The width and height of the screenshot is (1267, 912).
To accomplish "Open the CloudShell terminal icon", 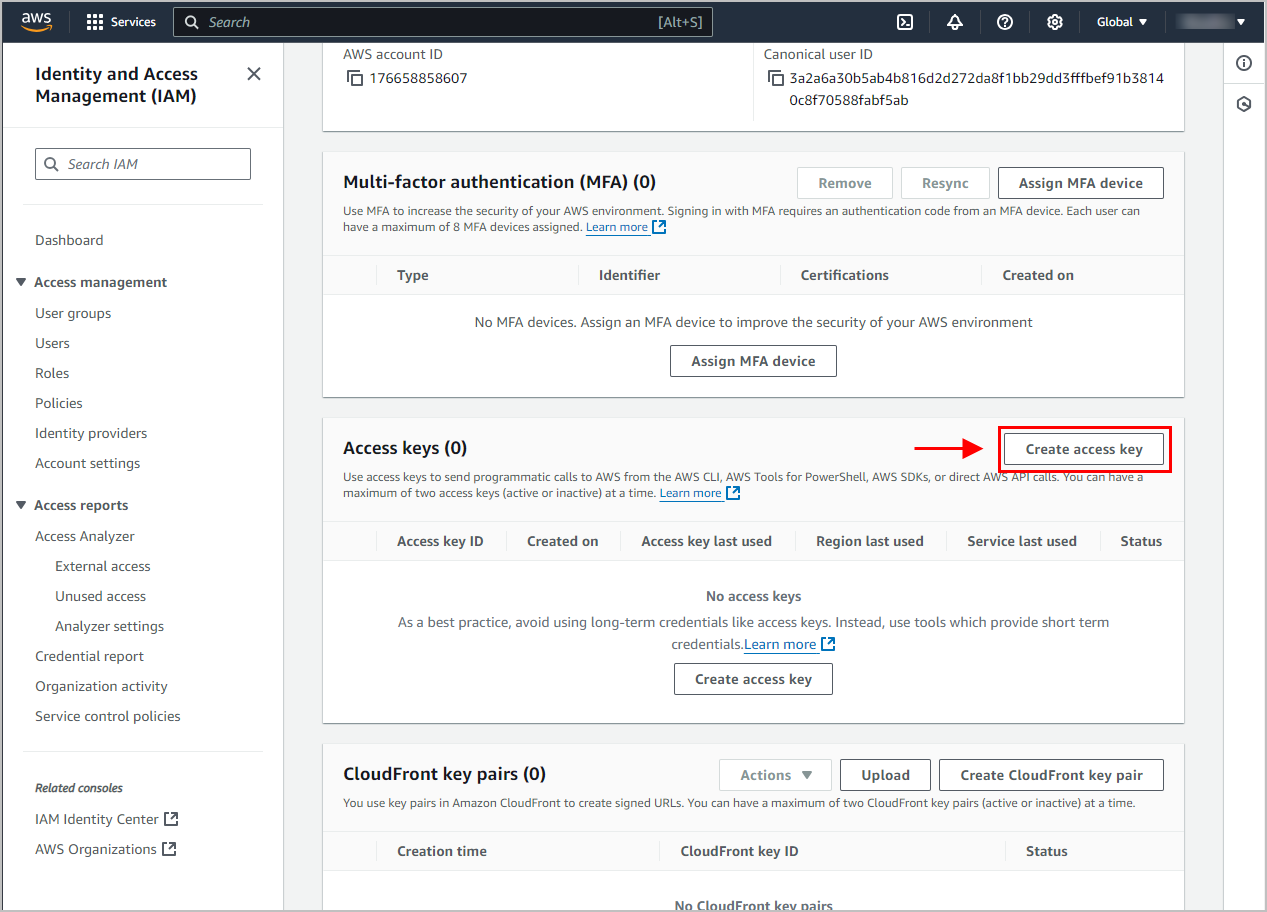I will (x=904, y=22).
